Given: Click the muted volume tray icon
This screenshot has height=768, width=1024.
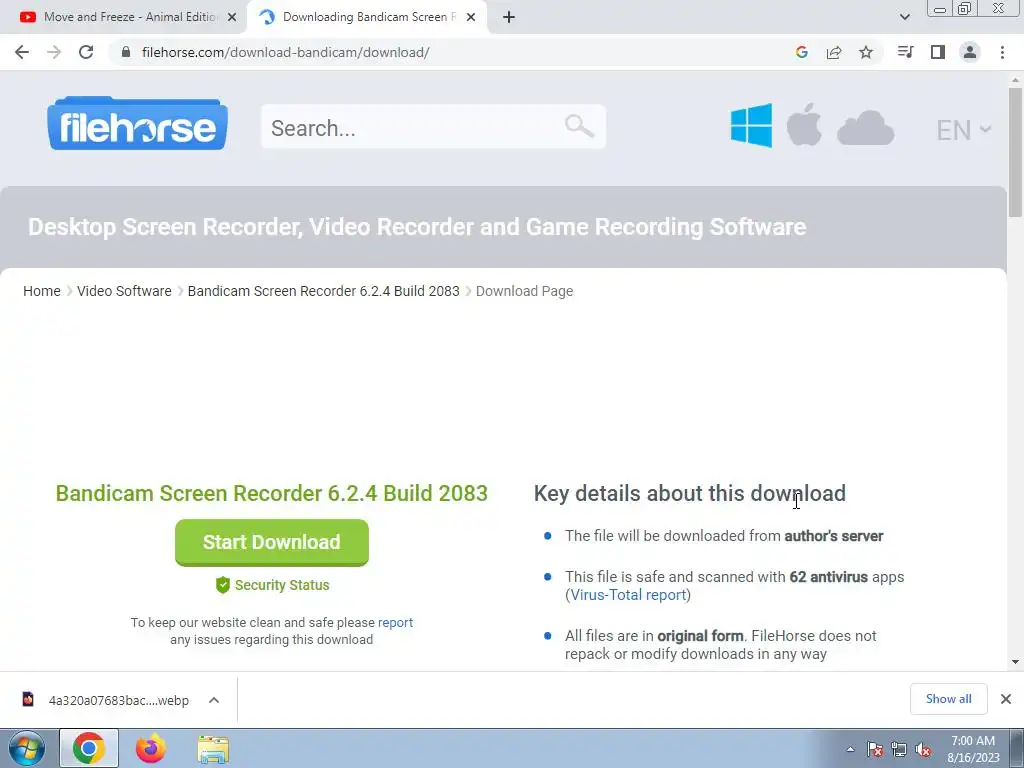Looking at the screenshot, I should tap(923, 750).
